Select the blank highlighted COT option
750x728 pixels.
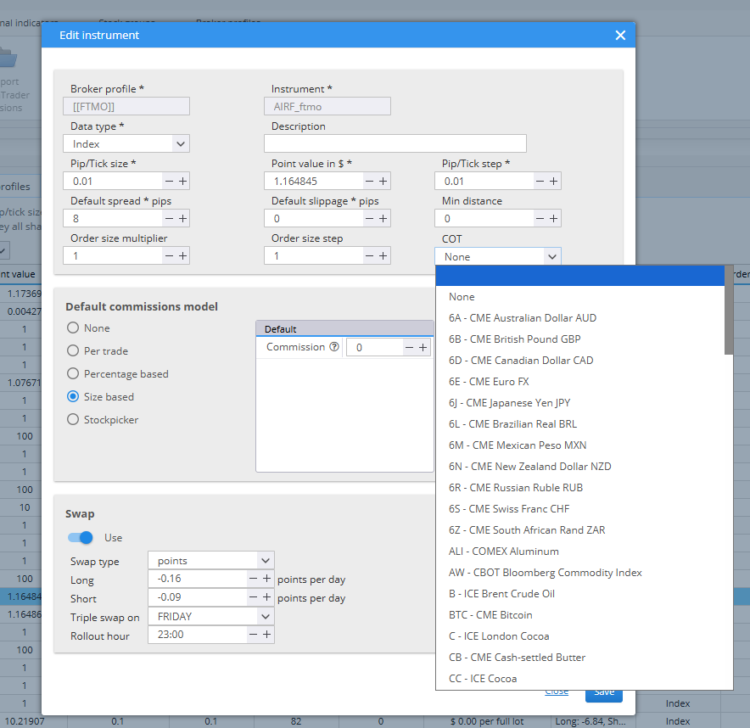(x=580, y=276)
